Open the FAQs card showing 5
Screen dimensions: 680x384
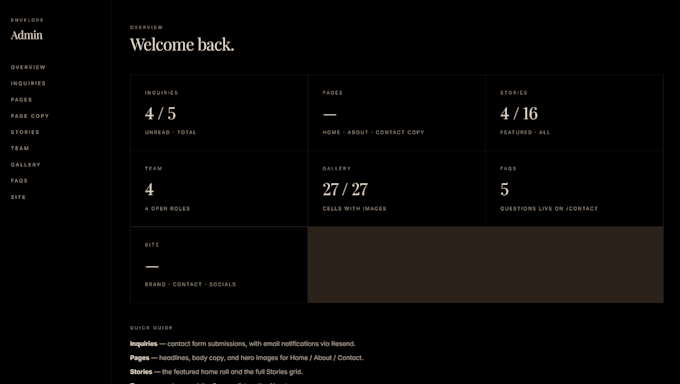(574, 189)
